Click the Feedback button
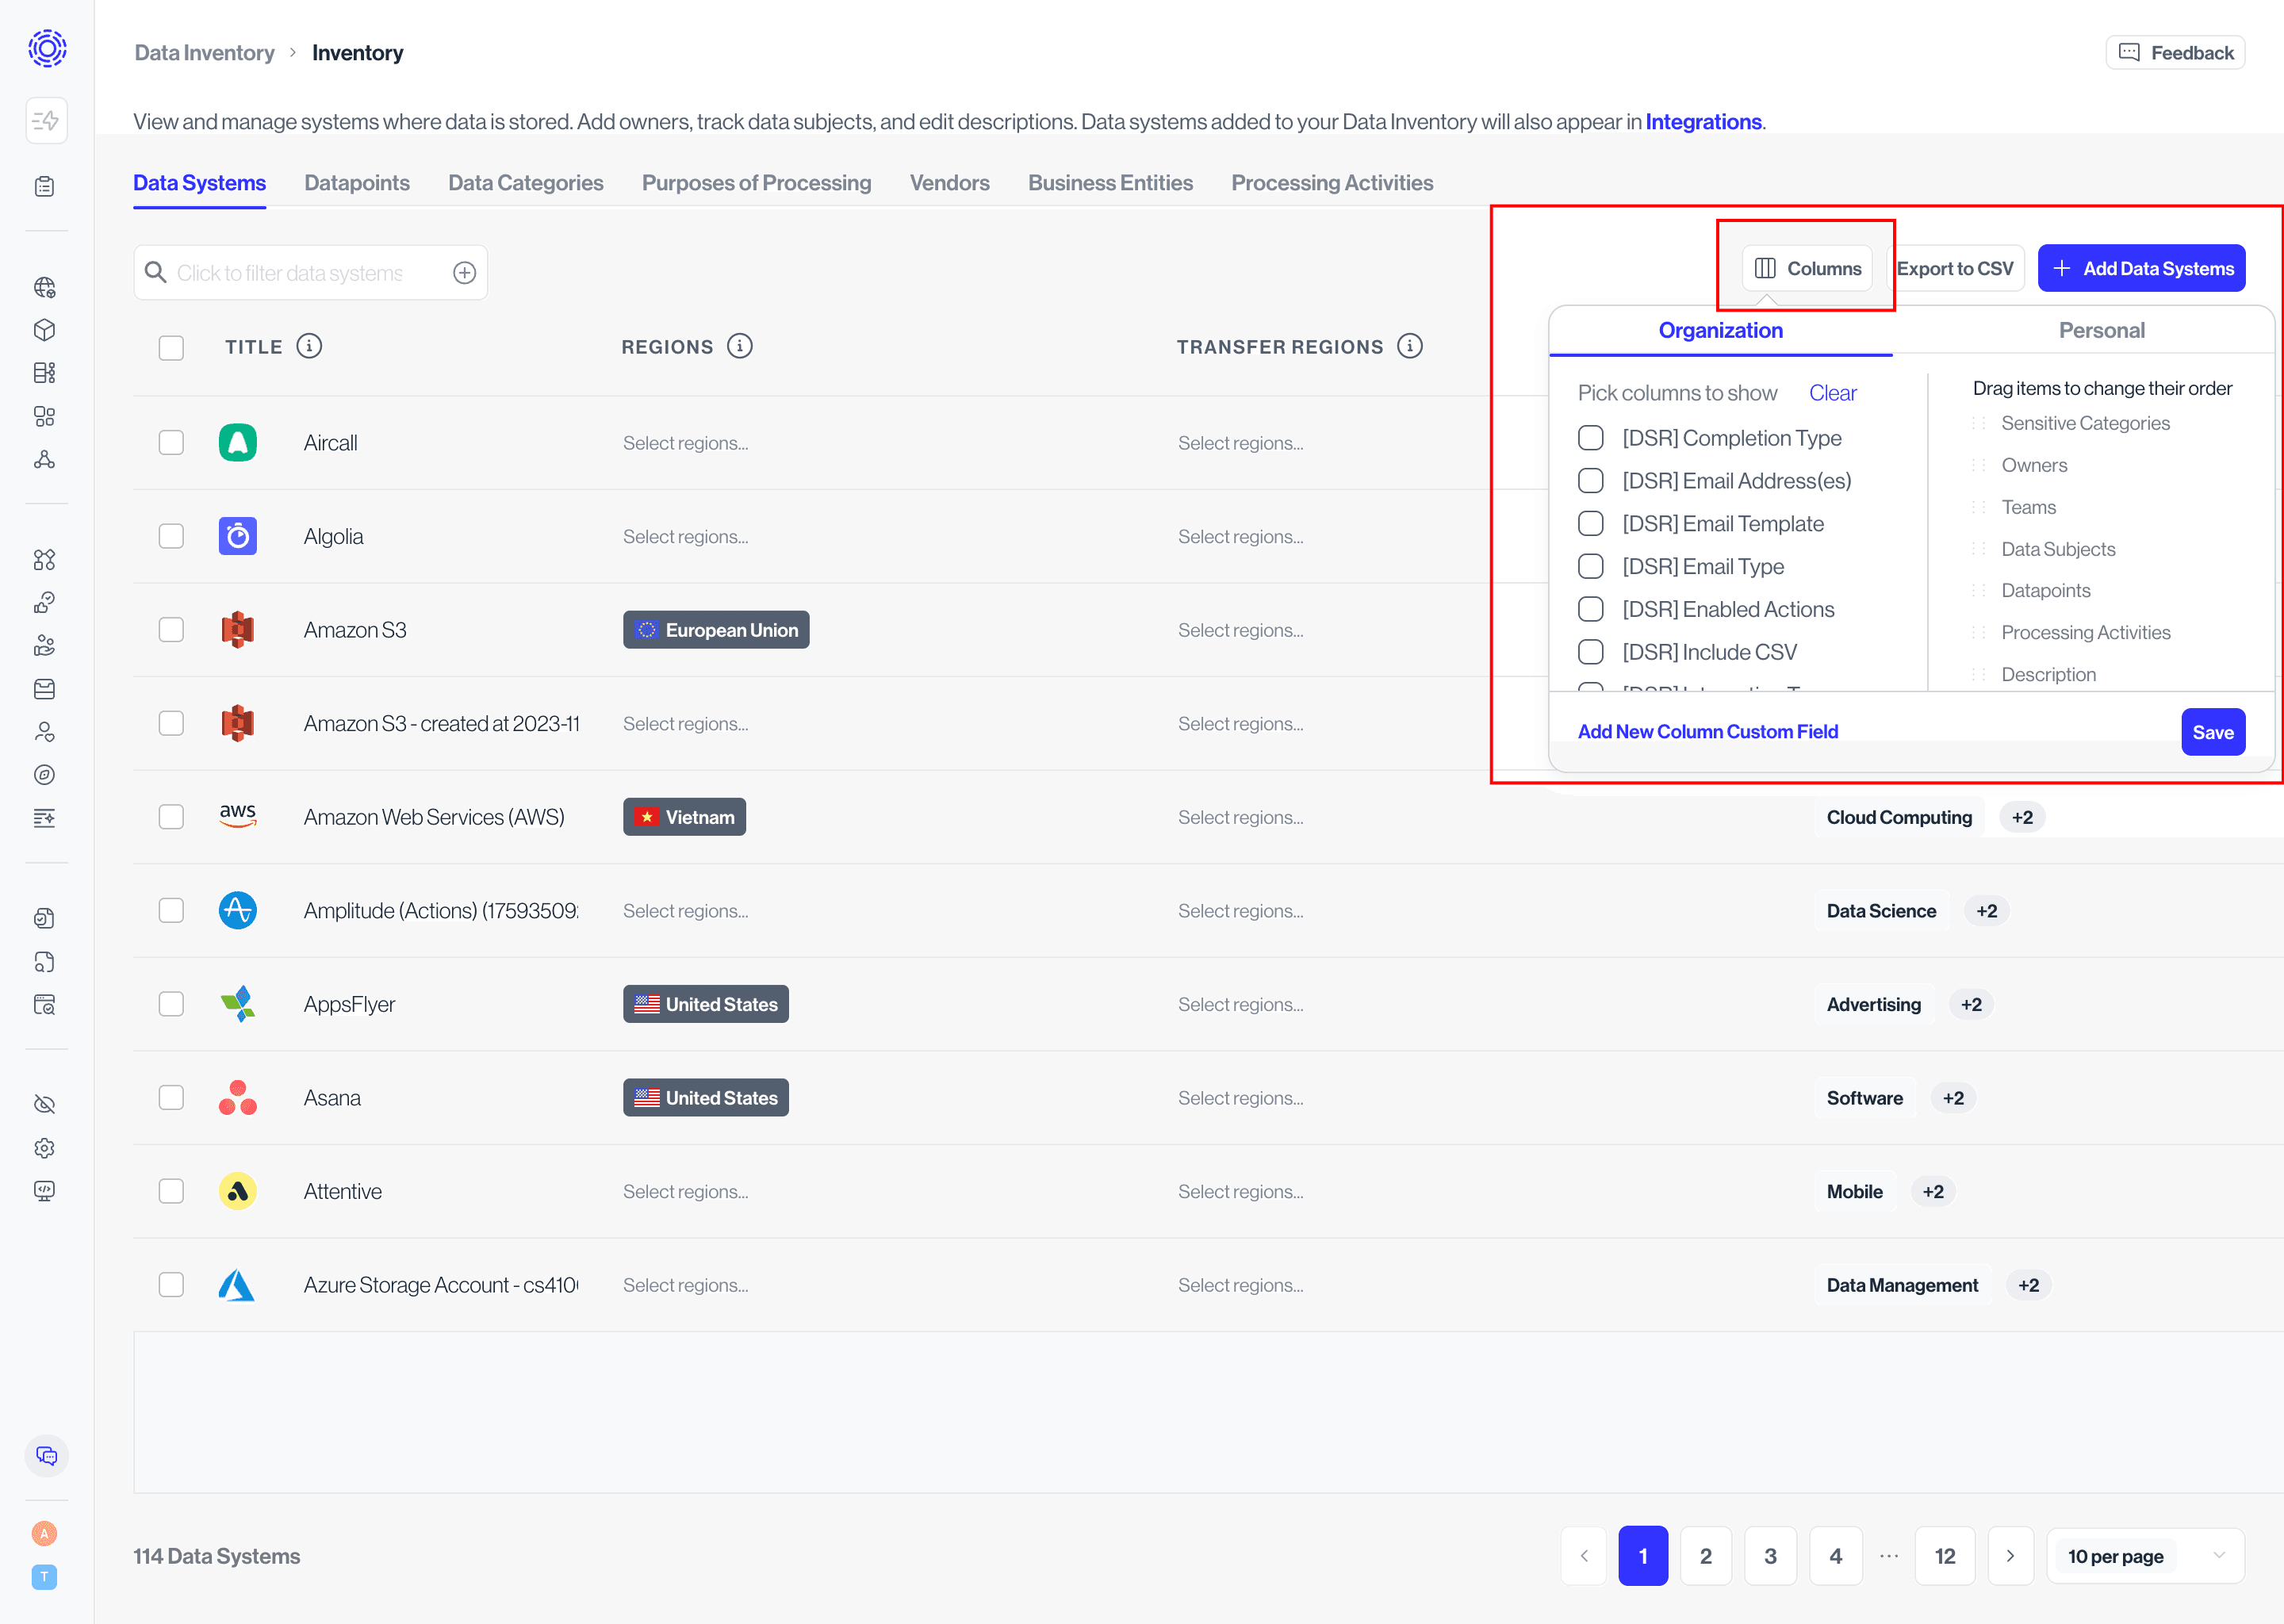 click(2176, 53)
